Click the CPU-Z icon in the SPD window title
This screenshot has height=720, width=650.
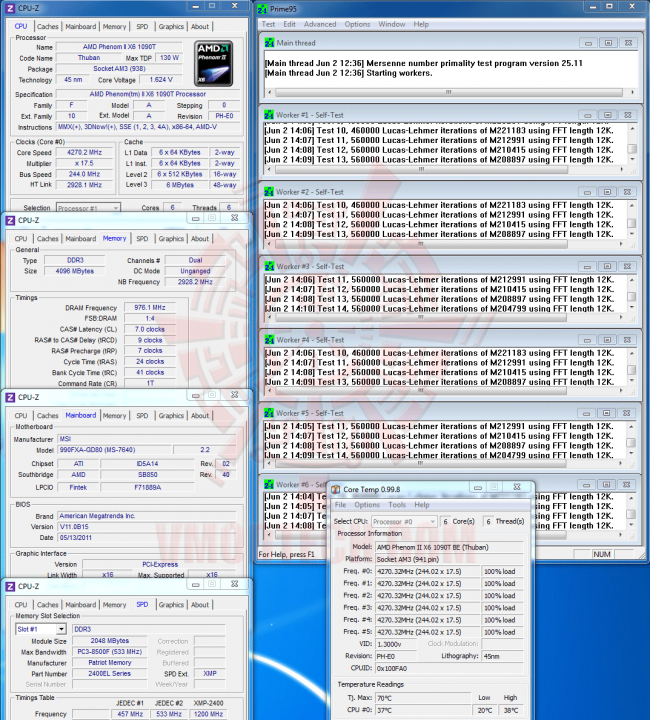point(10,586)
